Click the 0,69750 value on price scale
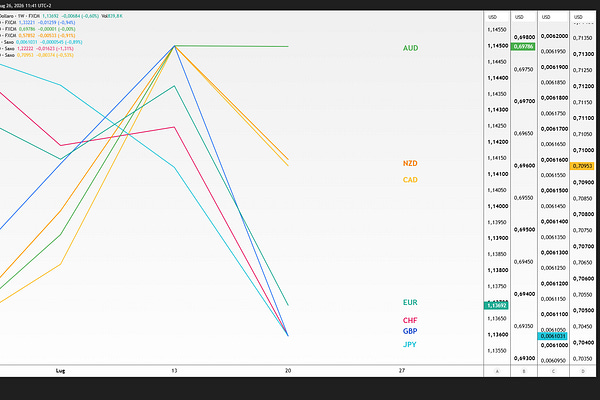Image resolution: width=600 pixels, height=400 pixels. click(x=523, y=70)
